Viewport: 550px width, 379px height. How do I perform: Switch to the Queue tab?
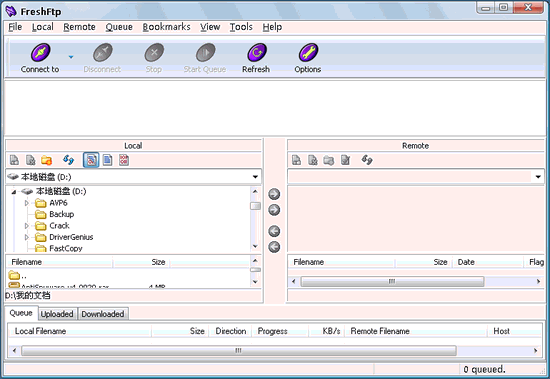pyautogui.click(x=21, y=313)
